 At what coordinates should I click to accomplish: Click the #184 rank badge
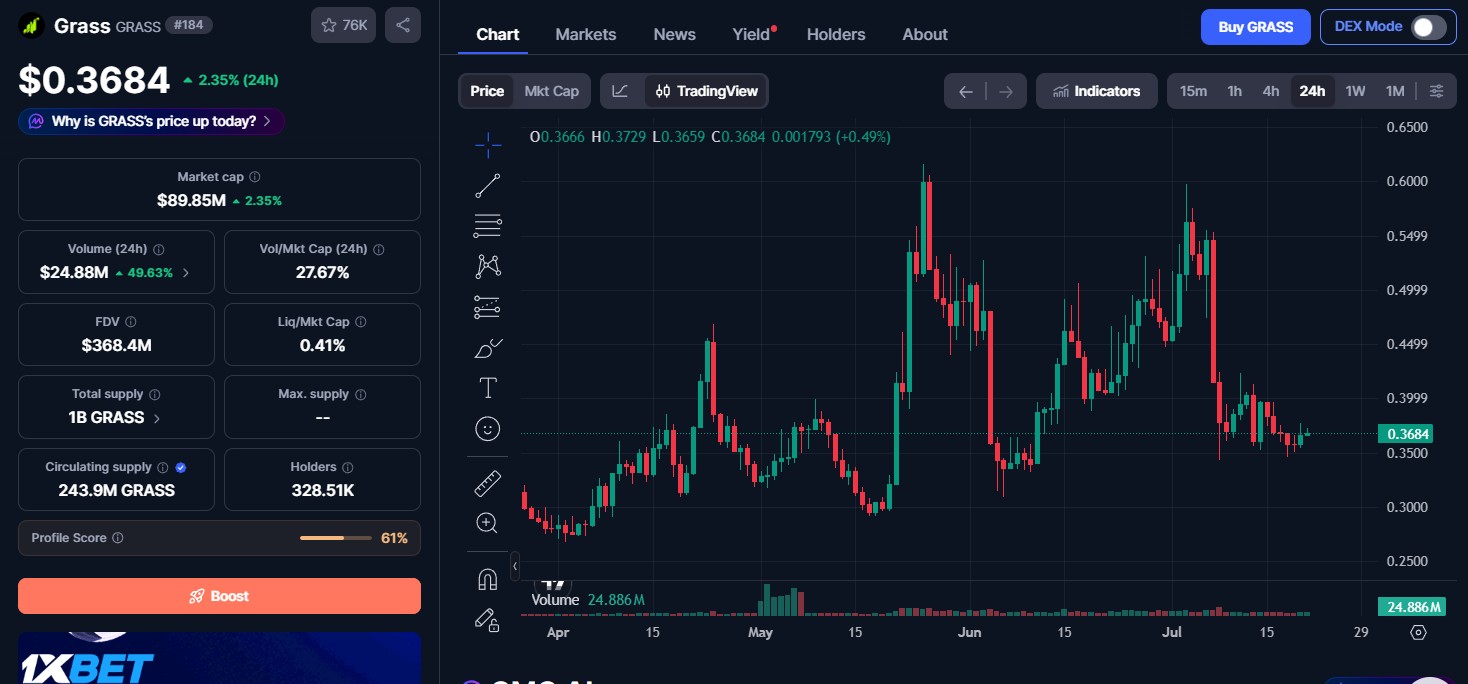point(189,25)
